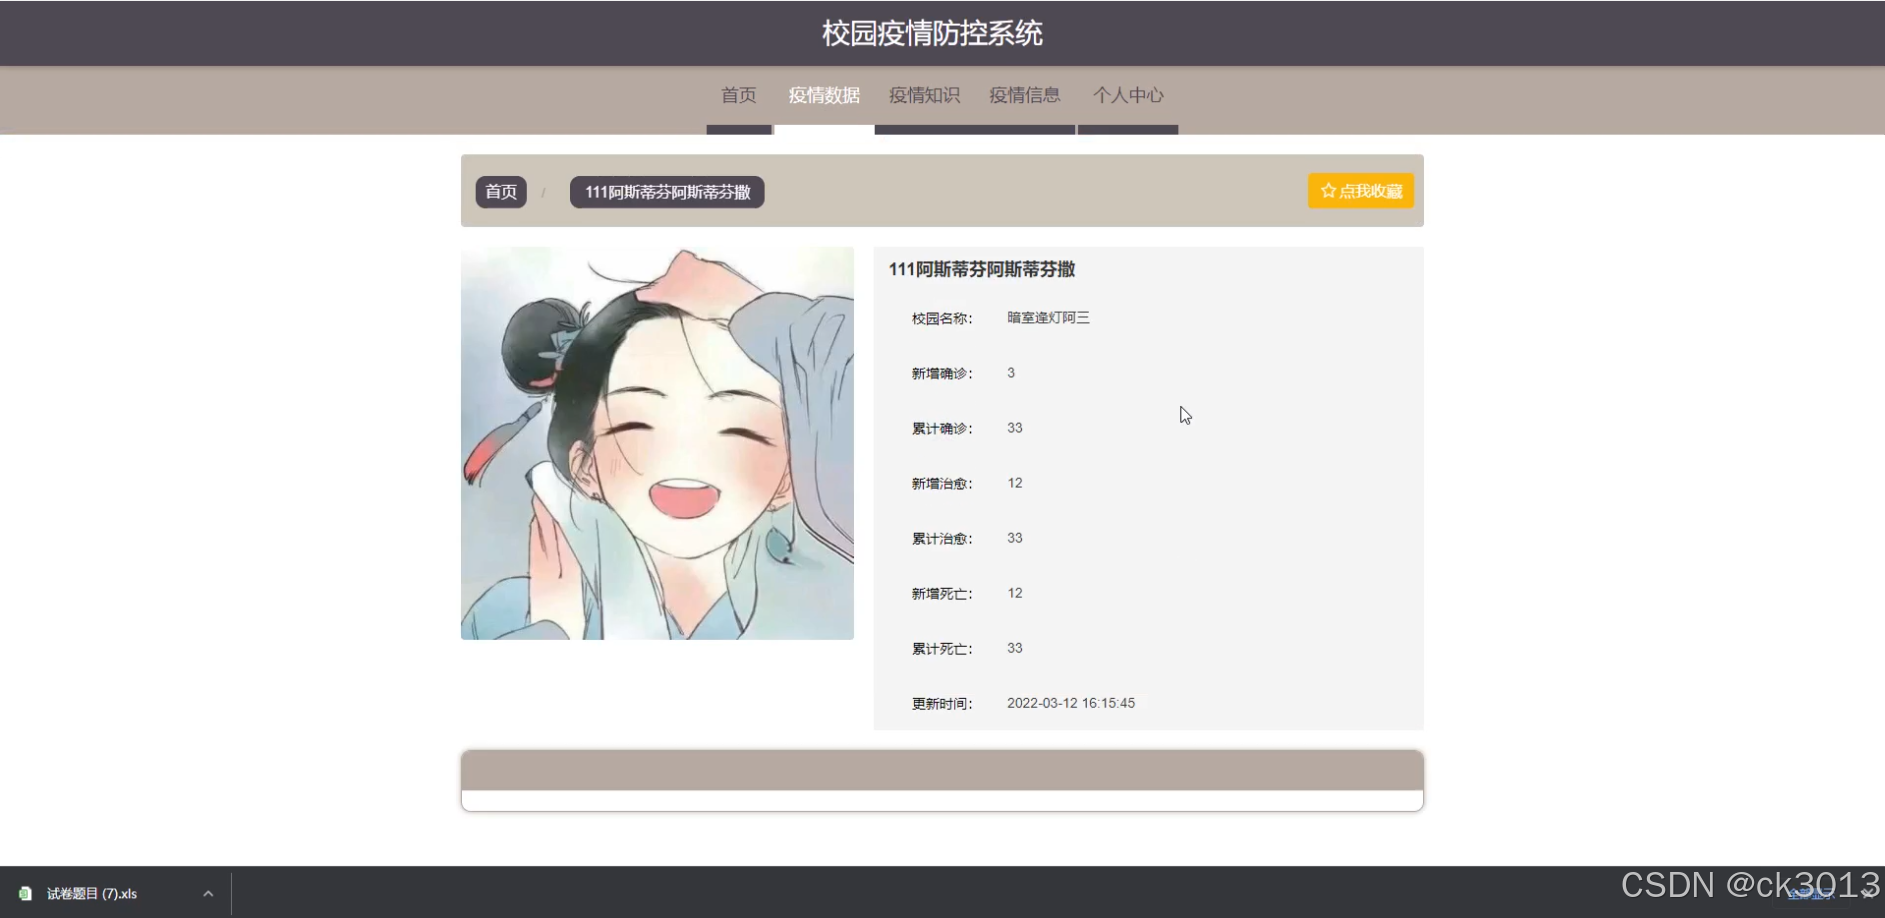
Task: Click the 新增确诊 value 3
Action: pos(1011,373)
